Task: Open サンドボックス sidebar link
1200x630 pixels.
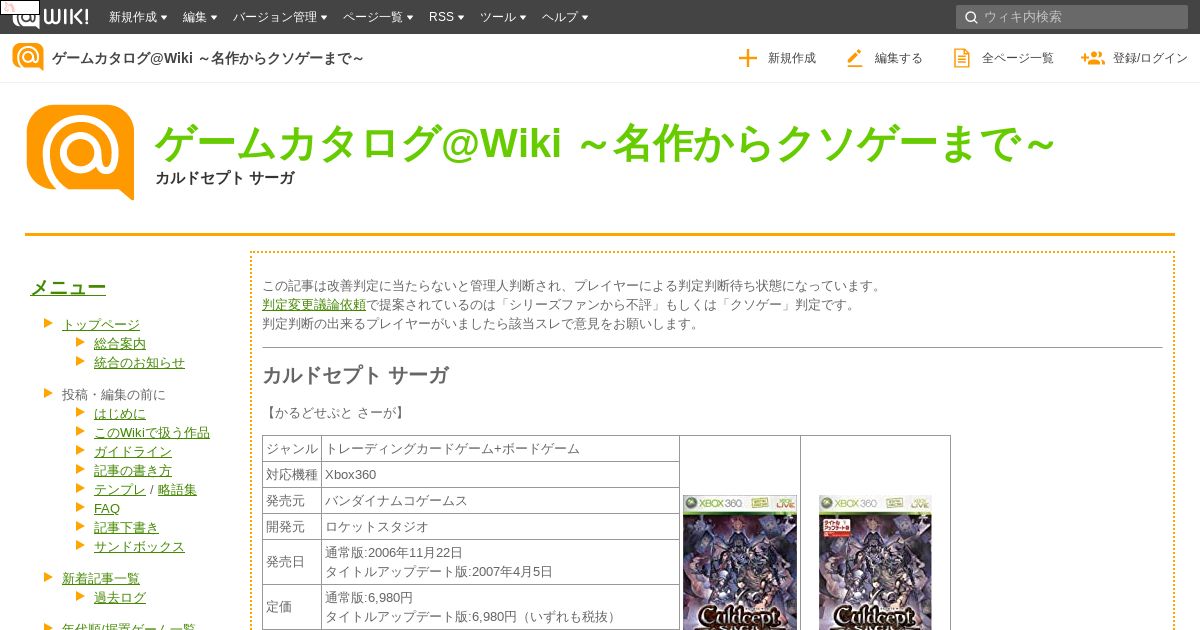Action: (x=139, y=546)
